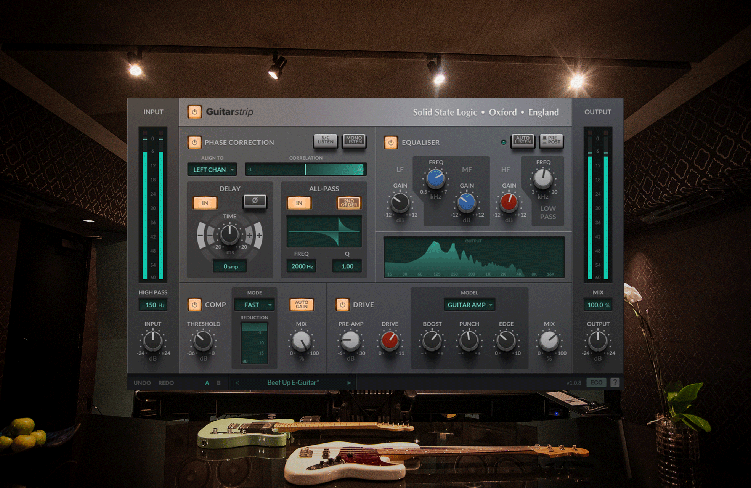Toggle the Guitarstrip main power button
The image size is (751, 488).
(x=194, y=112)
